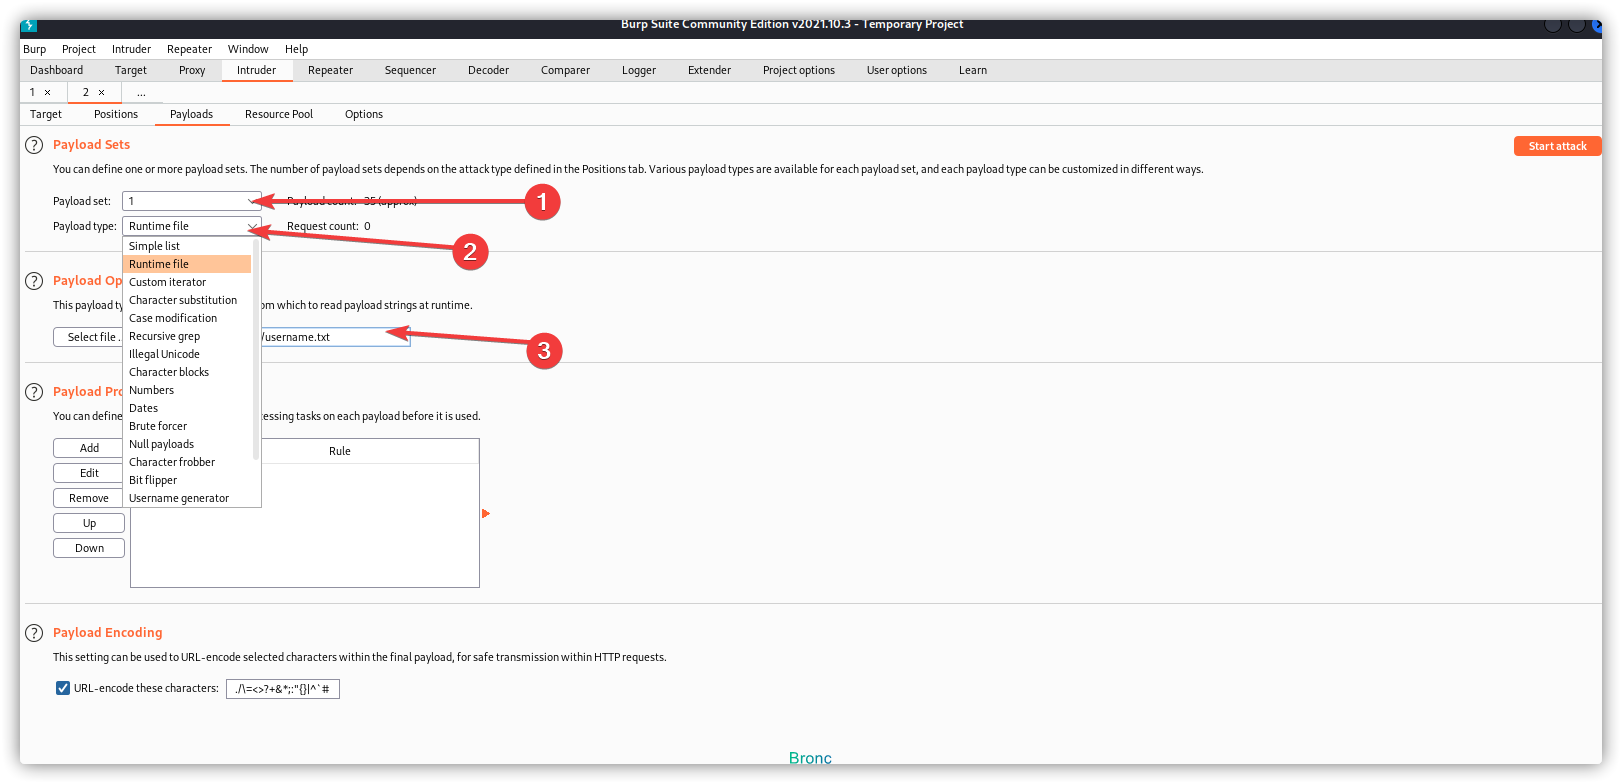
Task: Open the Resource Pool sub-tab
Action: tap(279, 114)
